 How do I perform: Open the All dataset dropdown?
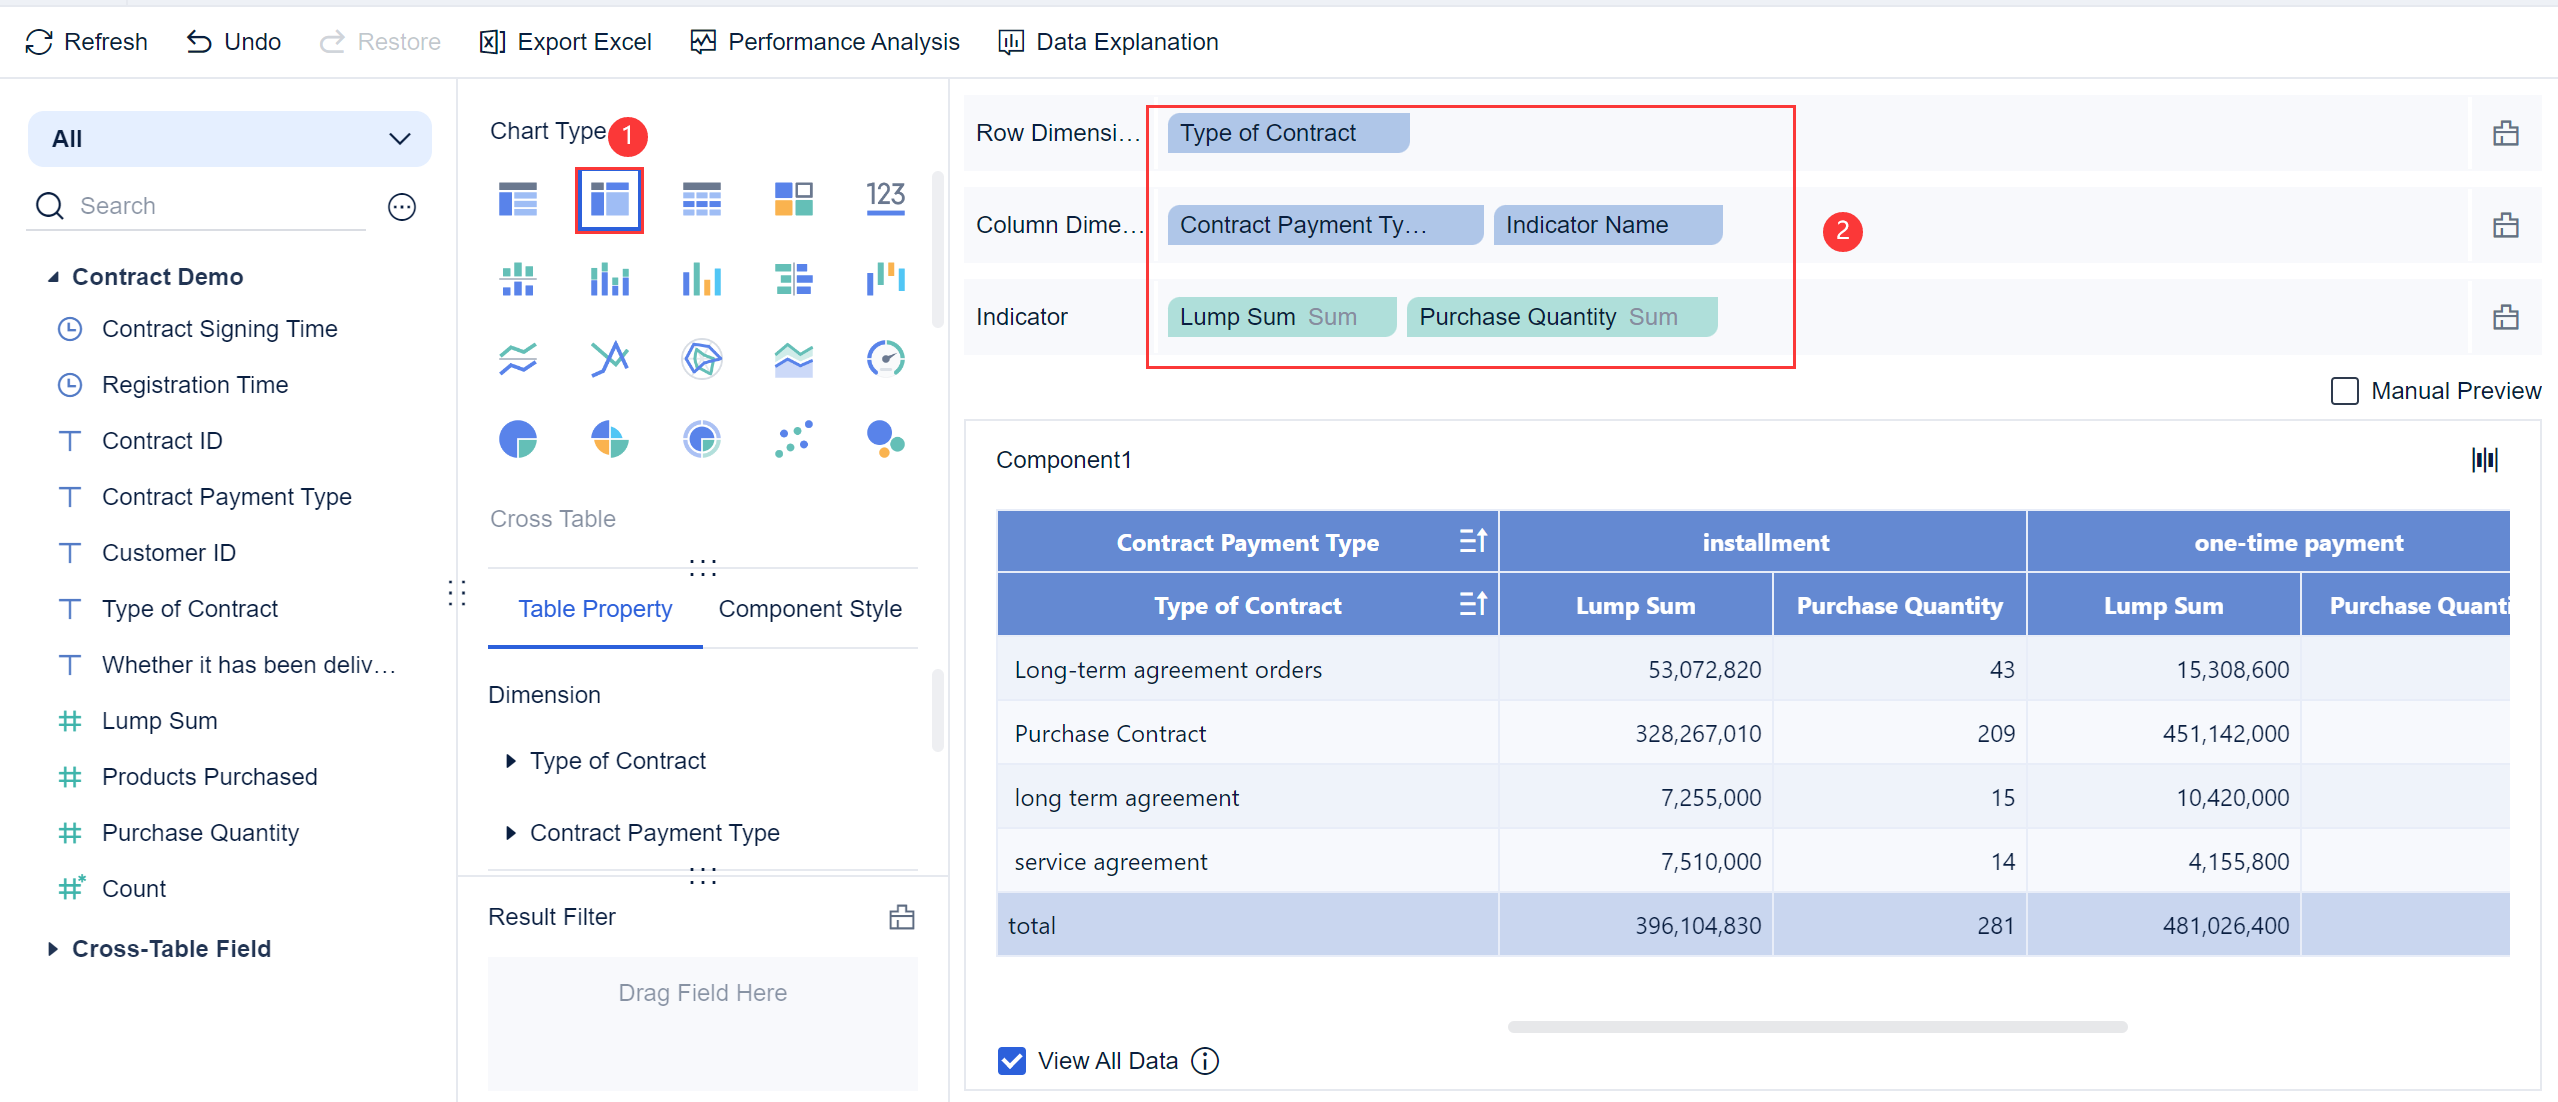[x=230, y=139]
